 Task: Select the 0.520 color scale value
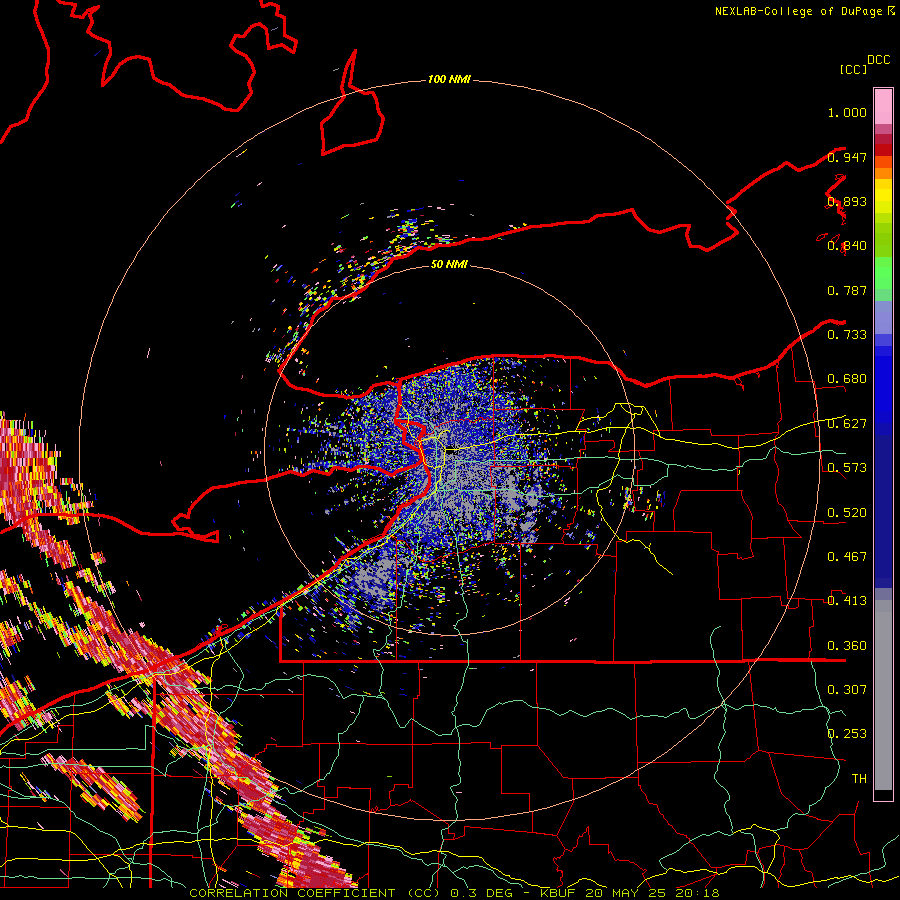tap(847, 513)
